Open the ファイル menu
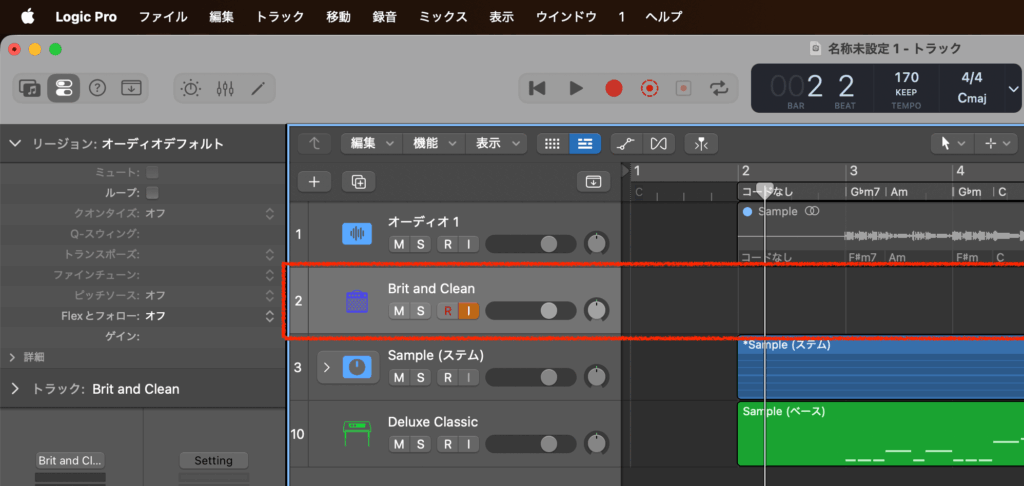 click(163, 17)
